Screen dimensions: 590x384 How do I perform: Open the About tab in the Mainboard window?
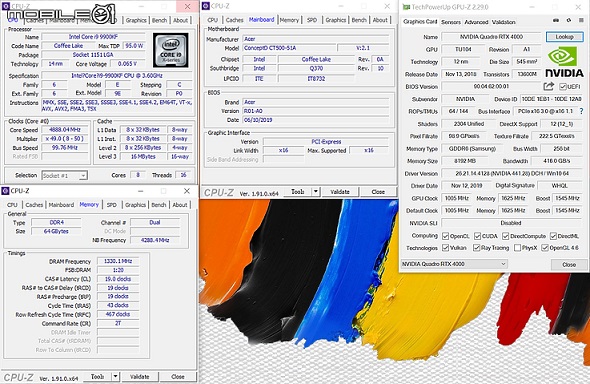(x=380, y=20)
